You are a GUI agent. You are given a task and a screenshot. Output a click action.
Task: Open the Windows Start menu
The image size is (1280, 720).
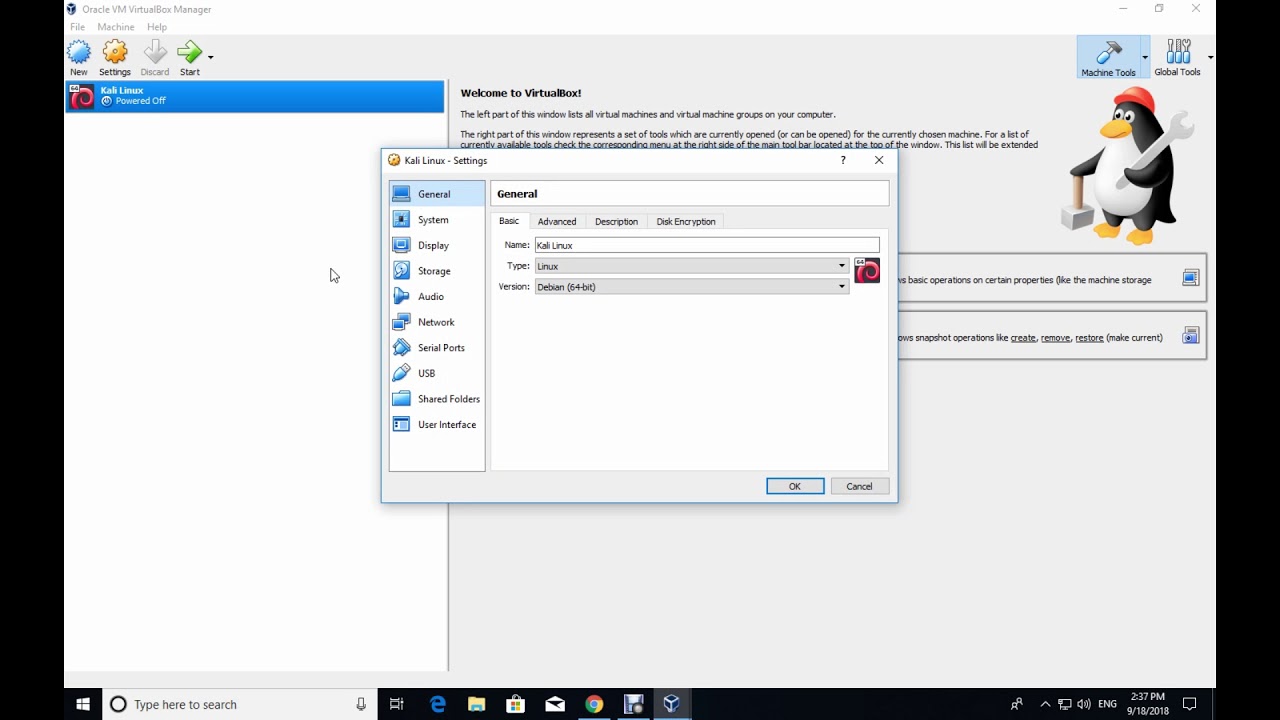(x=83, y=704)
